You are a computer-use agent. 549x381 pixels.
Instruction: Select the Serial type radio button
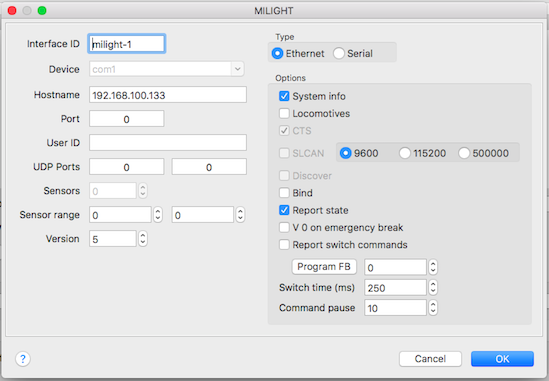point(339,54)
